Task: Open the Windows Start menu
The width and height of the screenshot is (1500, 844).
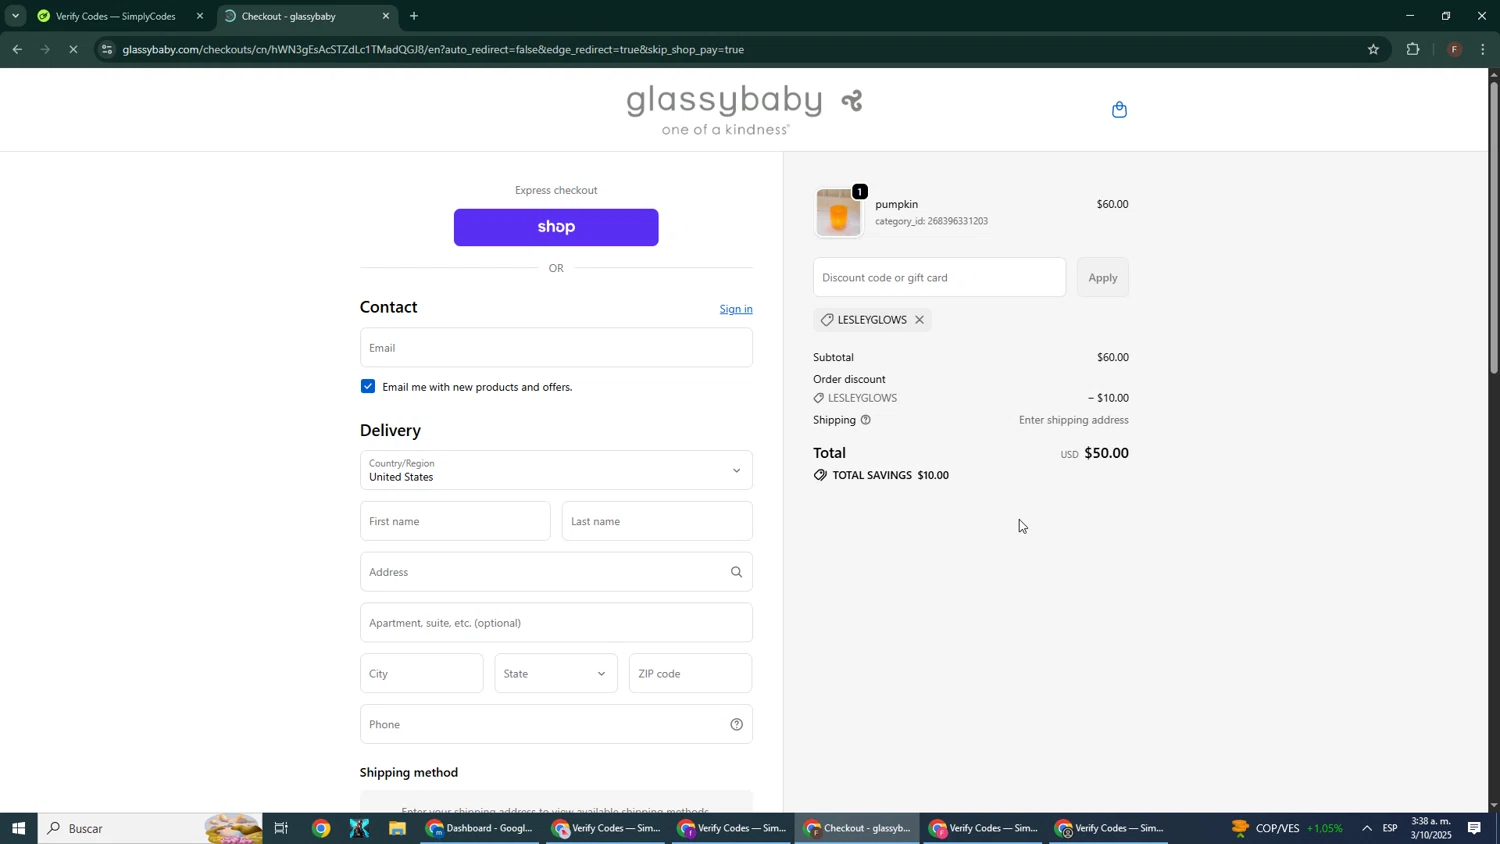Action: pos(18,828)
